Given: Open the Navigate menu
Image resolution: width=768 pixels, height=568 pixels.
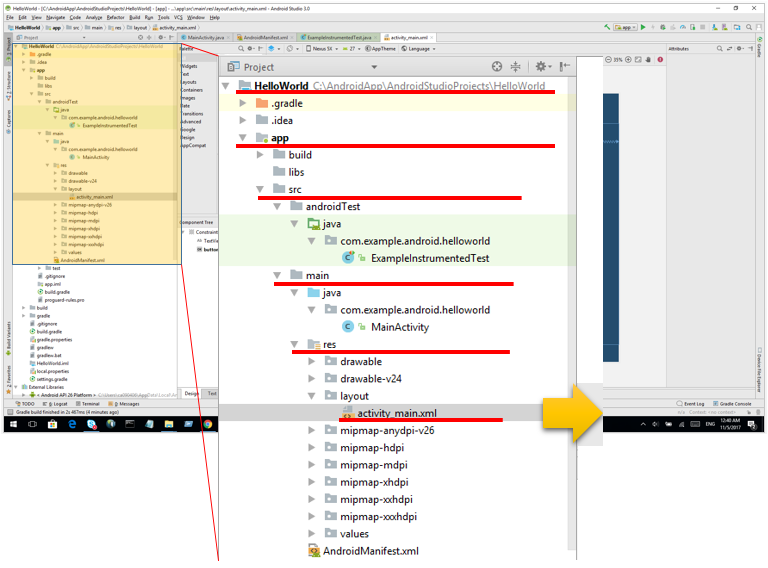Looking at the screenshot, I should [55, 17].
